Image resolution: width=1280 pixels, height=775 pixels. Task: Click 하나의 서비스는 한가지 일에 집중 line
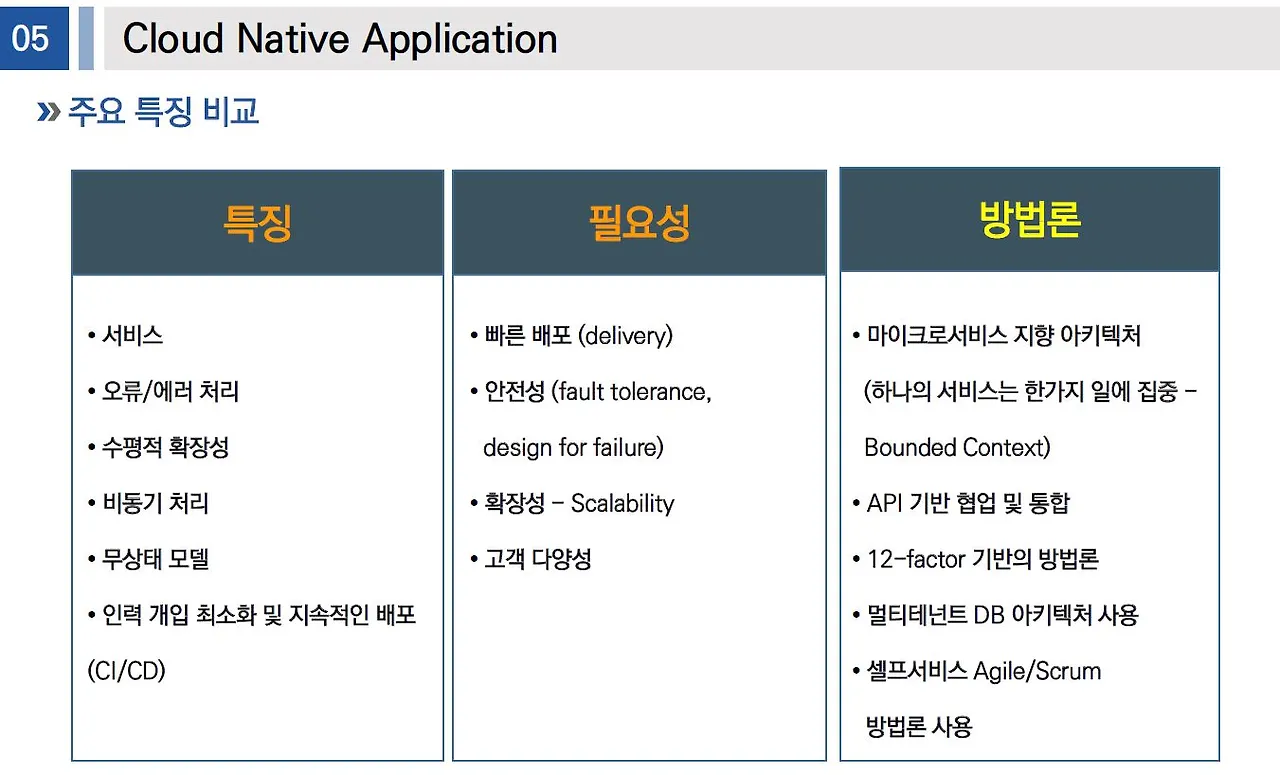tap(1030, 391)
